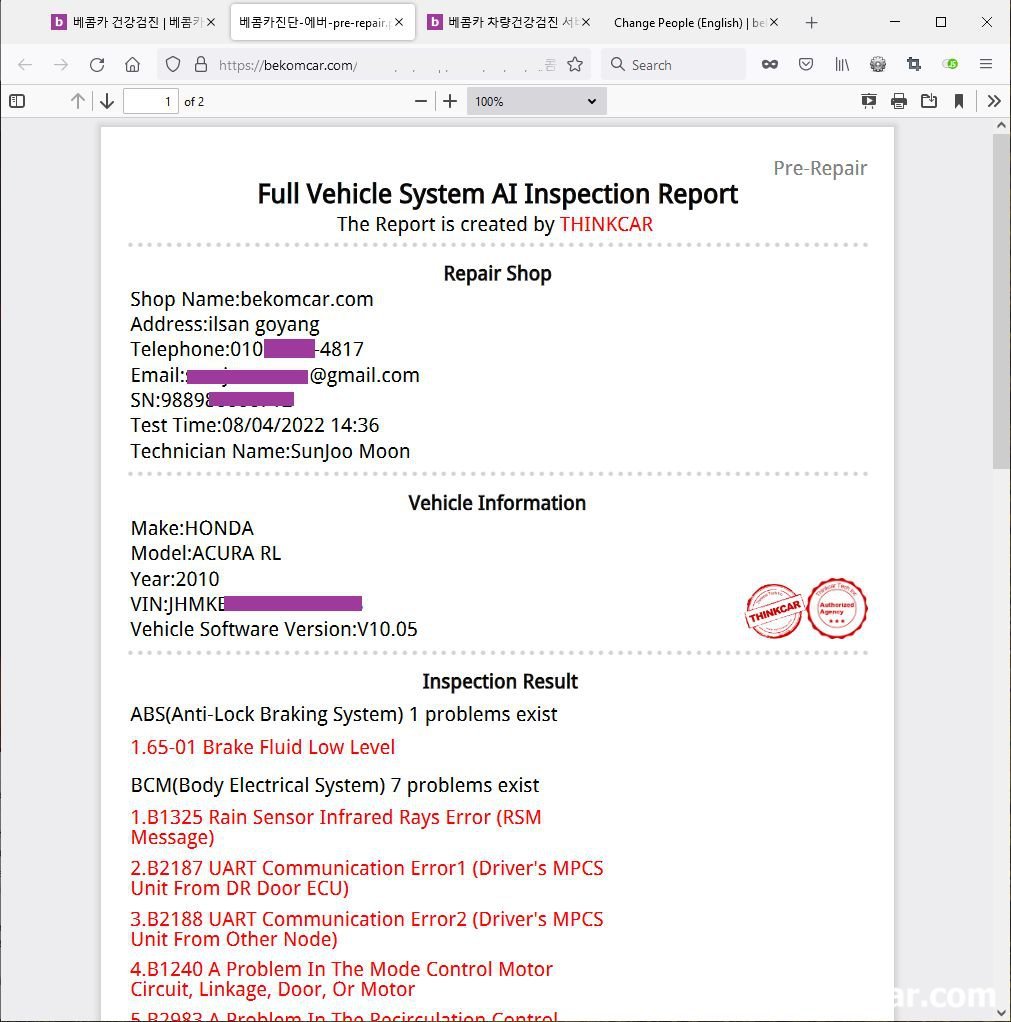
Task: Click the translate icon in address bar
Action: point(550,65)
